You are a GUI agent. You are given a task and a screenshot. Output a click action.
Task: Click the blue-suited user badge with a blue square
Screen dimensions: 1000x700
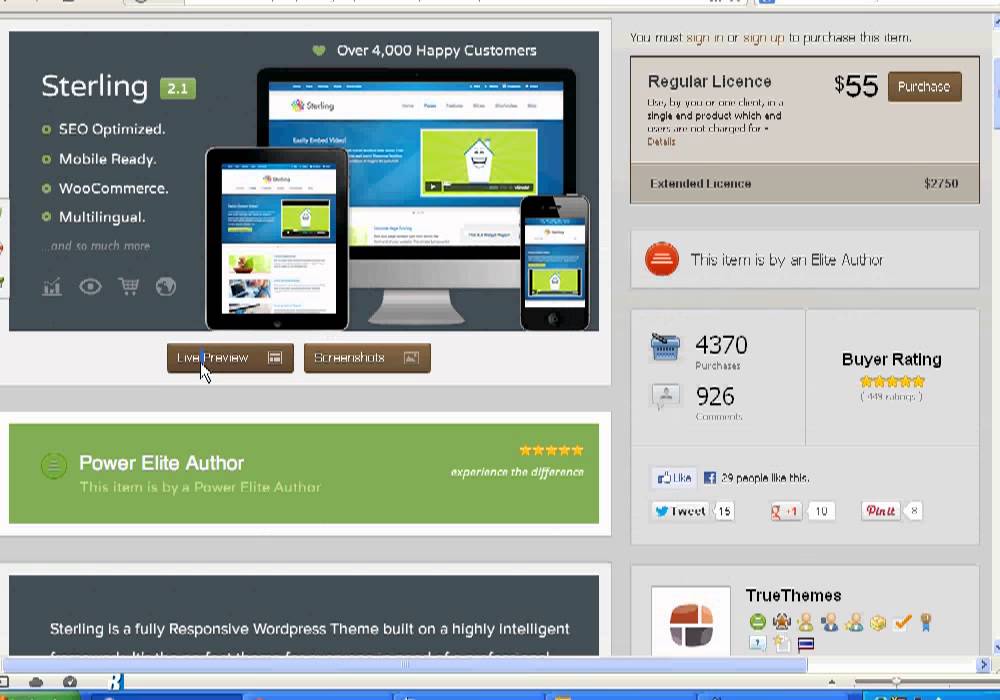click(830, 622)
